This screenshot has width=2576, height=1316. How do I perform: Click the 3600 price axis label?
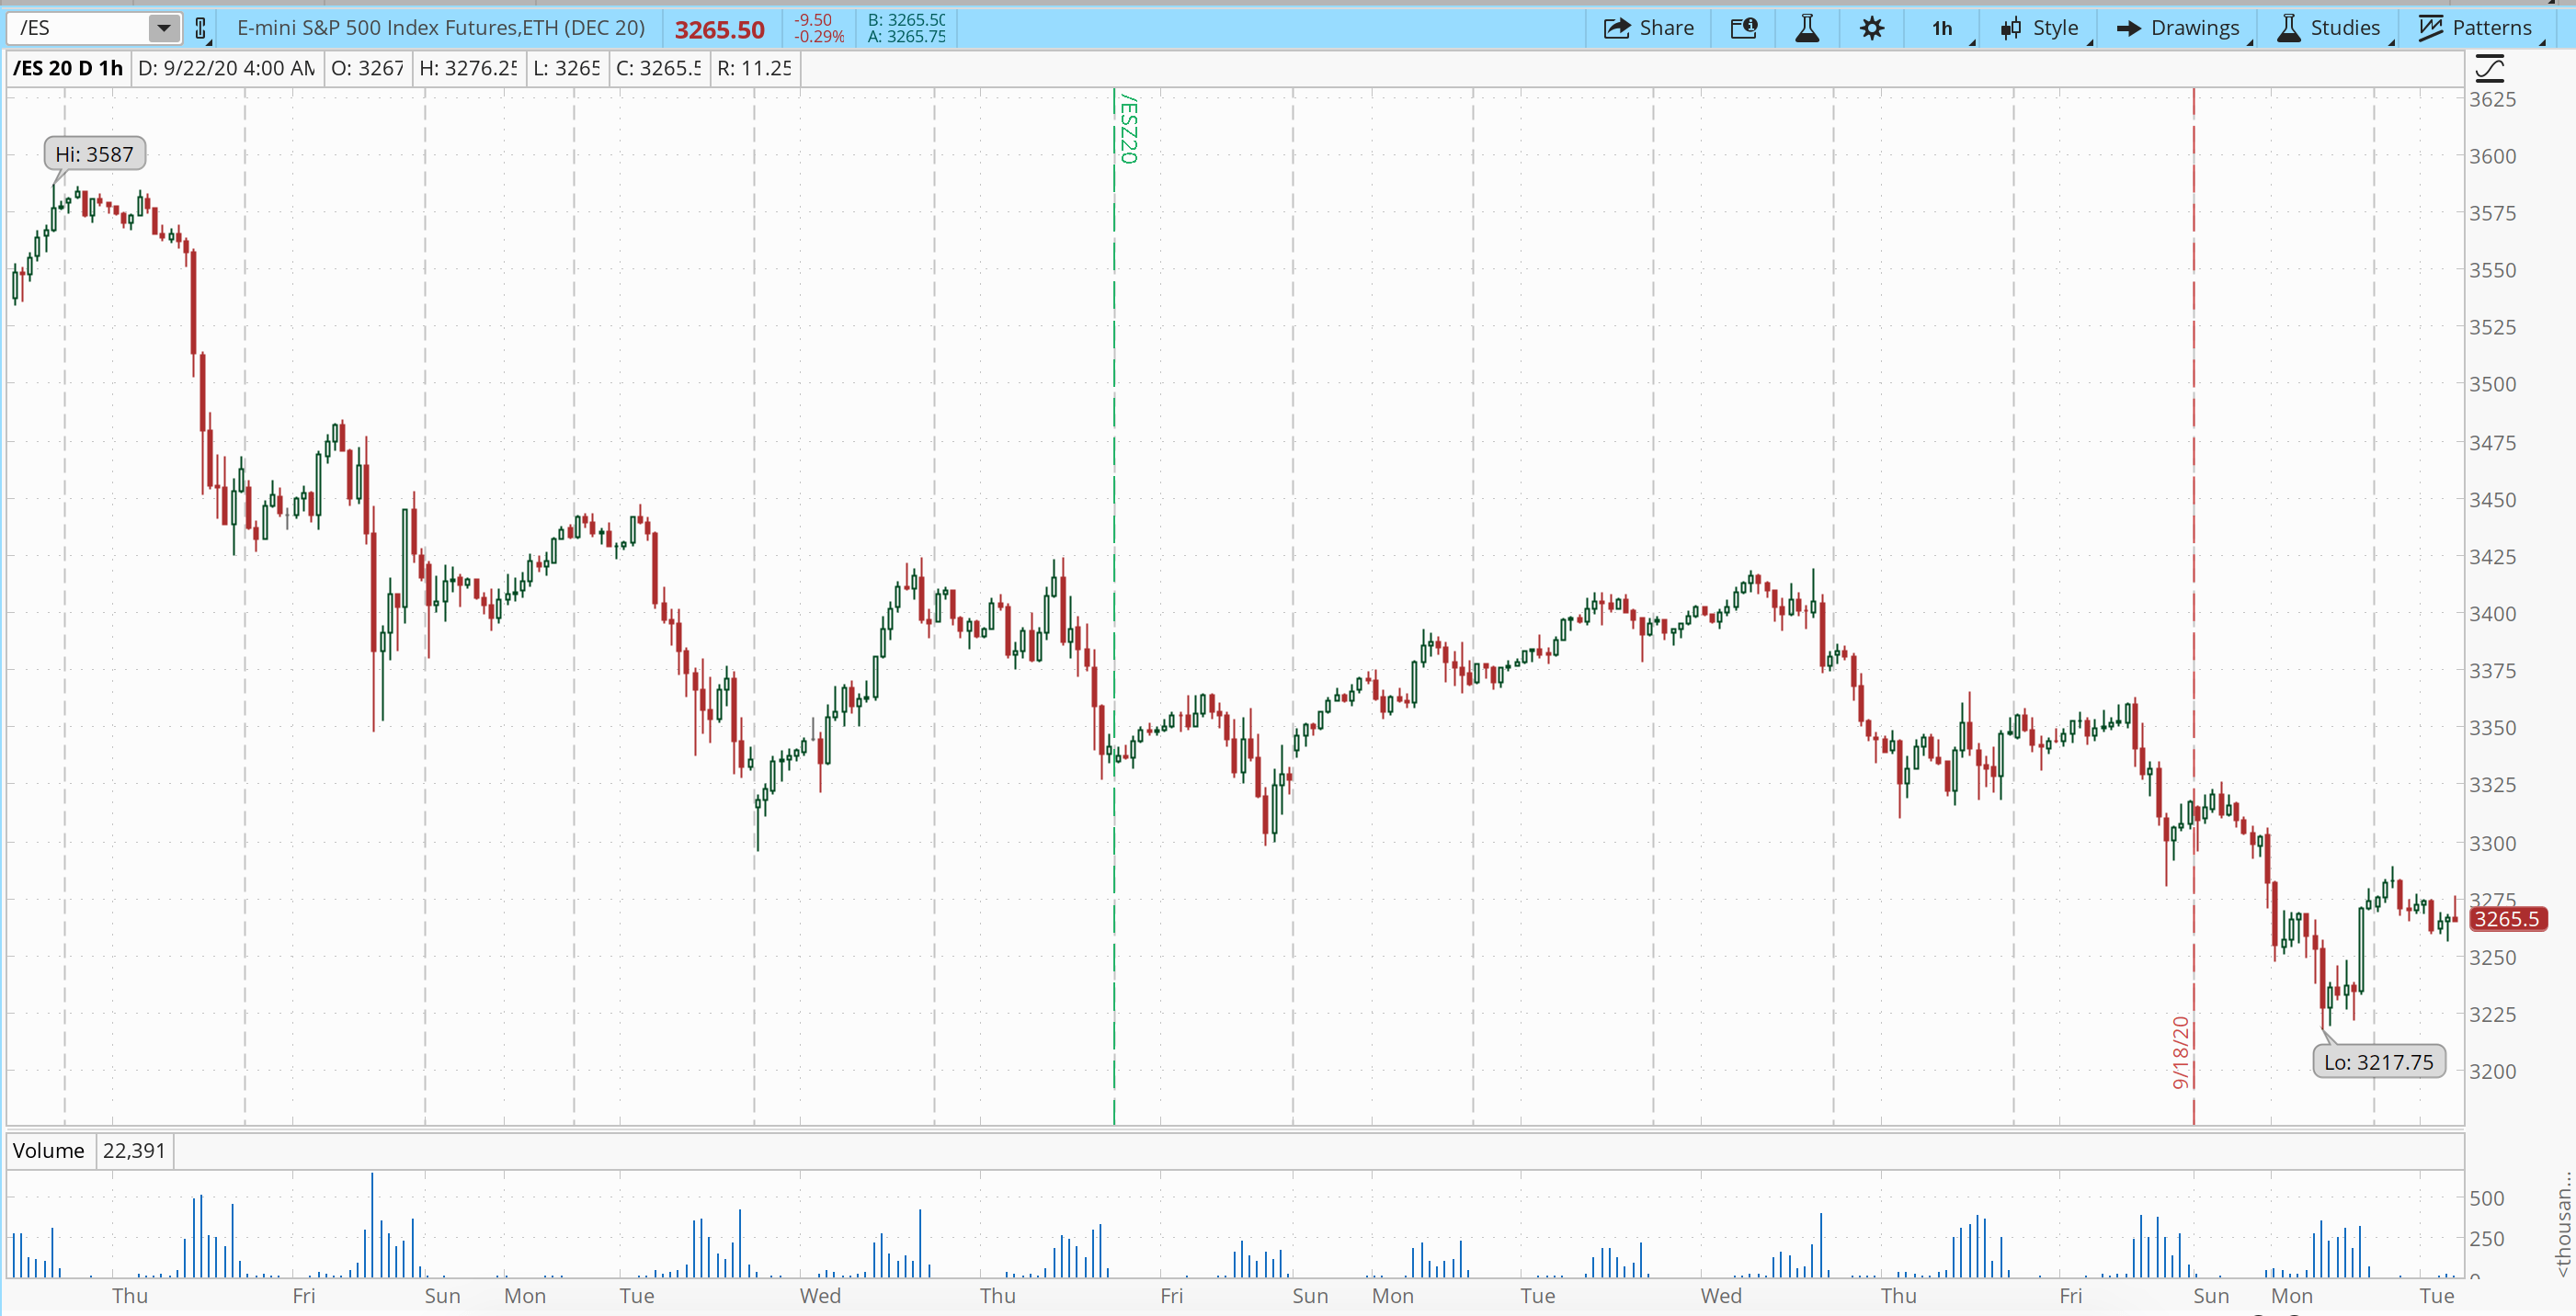[x=2492, y=156]
